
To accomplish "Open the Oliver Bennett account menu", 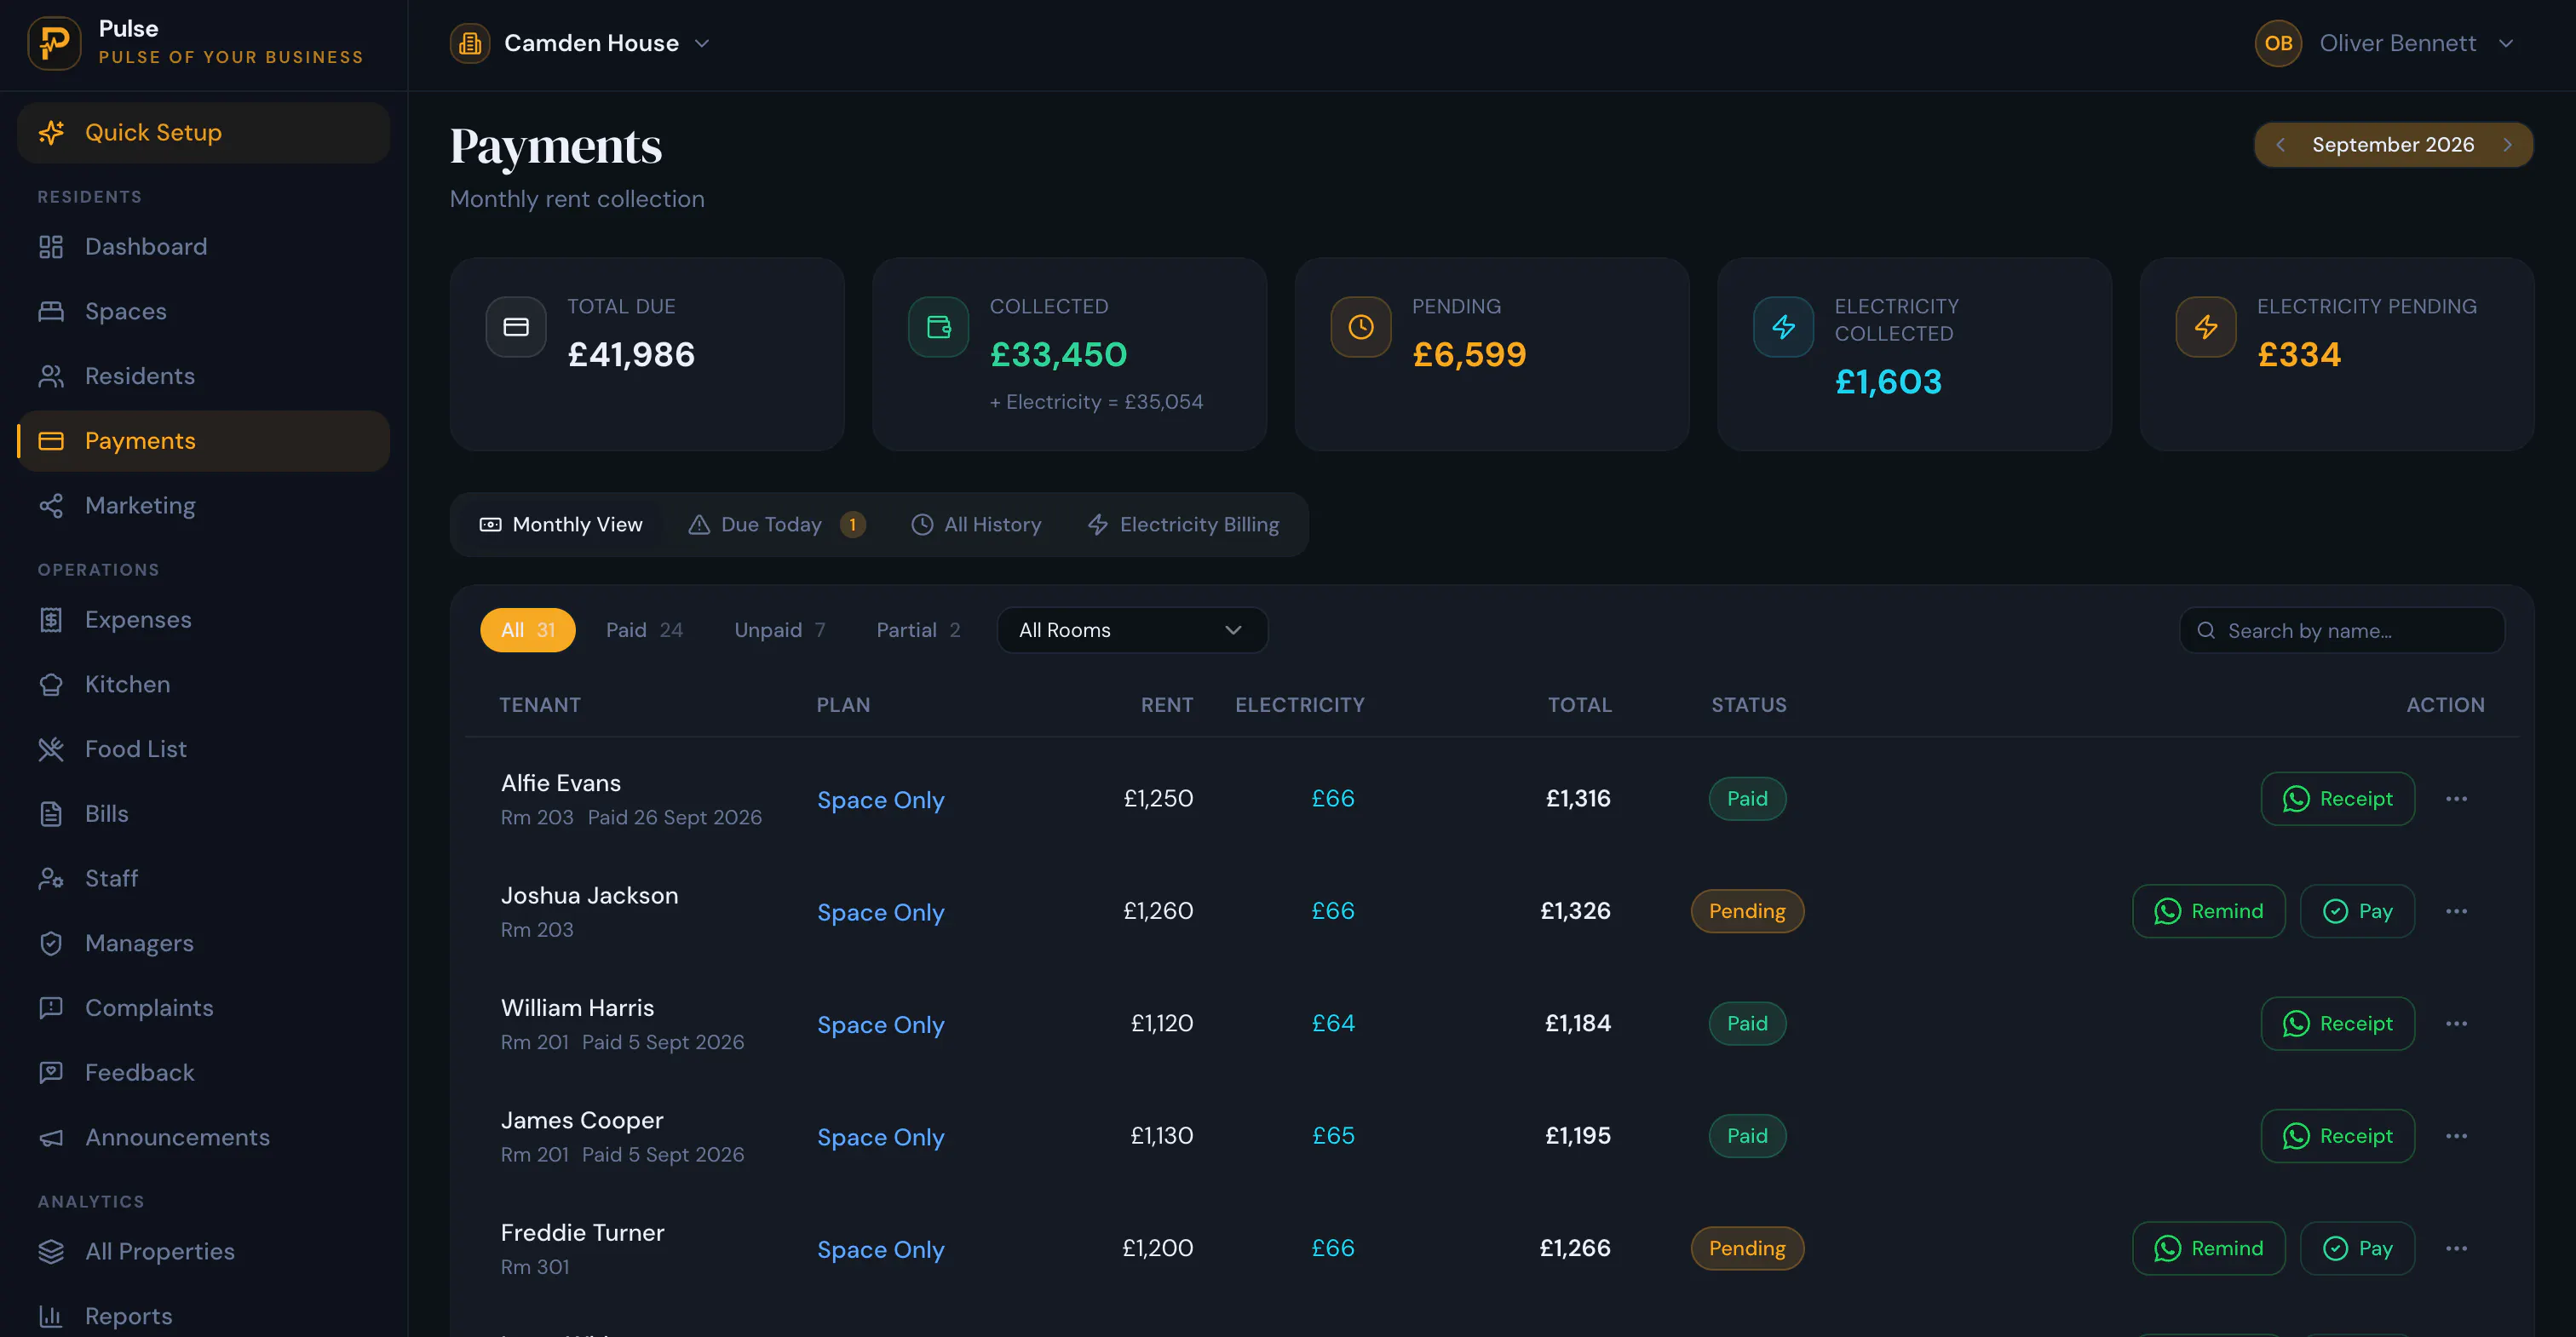I will pos(2385,43).
